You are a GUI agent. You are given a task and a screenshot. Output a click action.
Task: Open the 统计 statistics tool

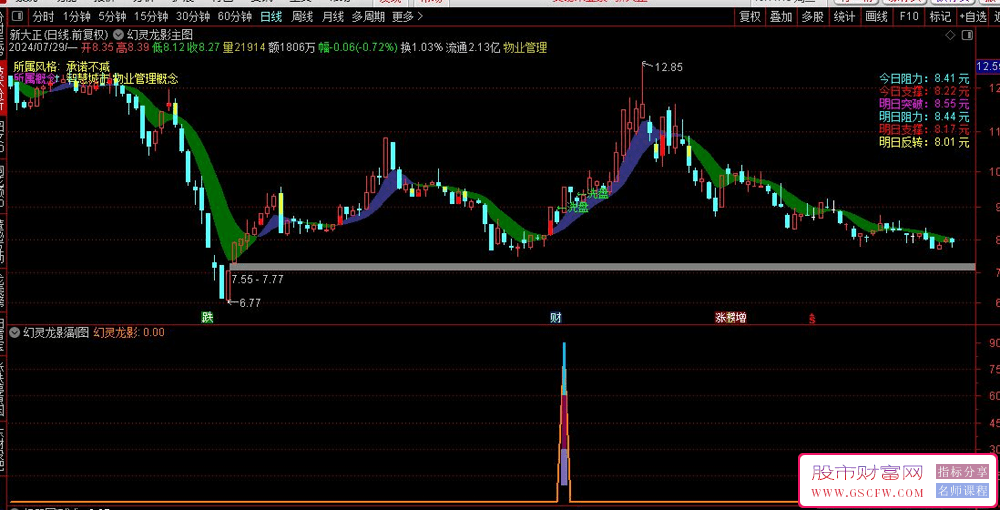click(x=844, y=17)
